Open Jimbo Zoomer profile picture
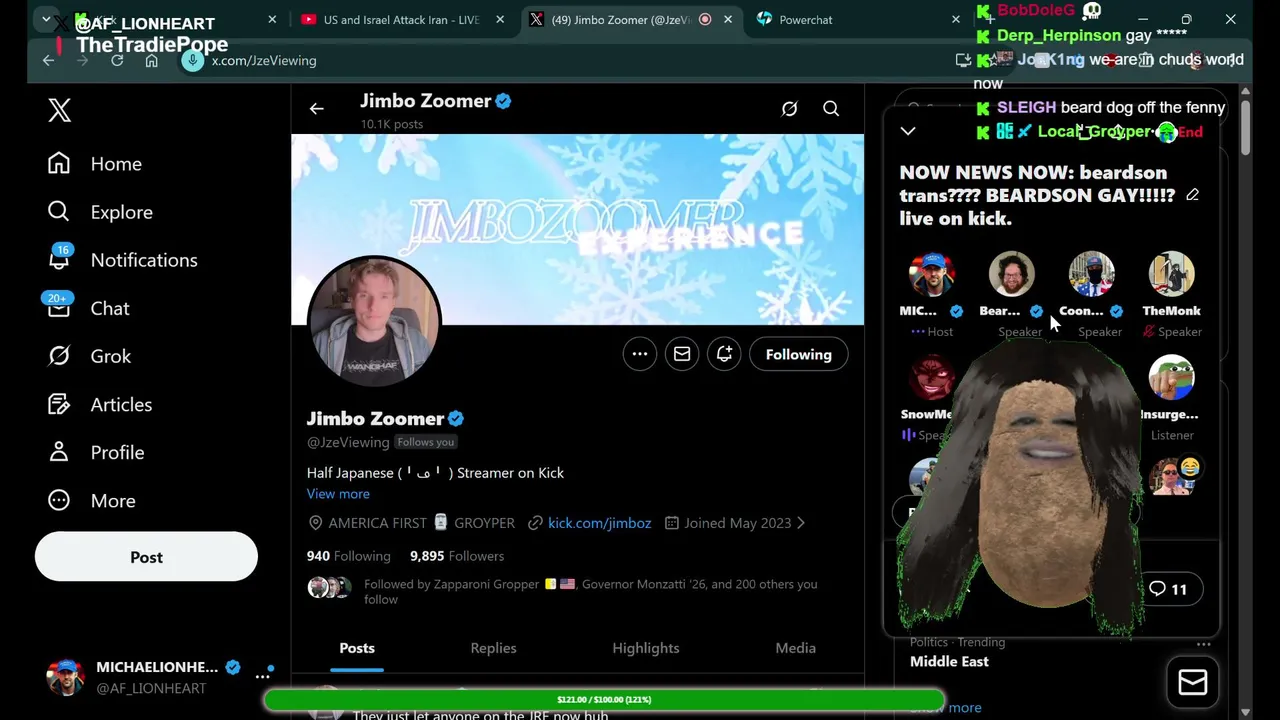Image resolution: width=1280 pixels, height=720 pixels. (x=374, y=322)
